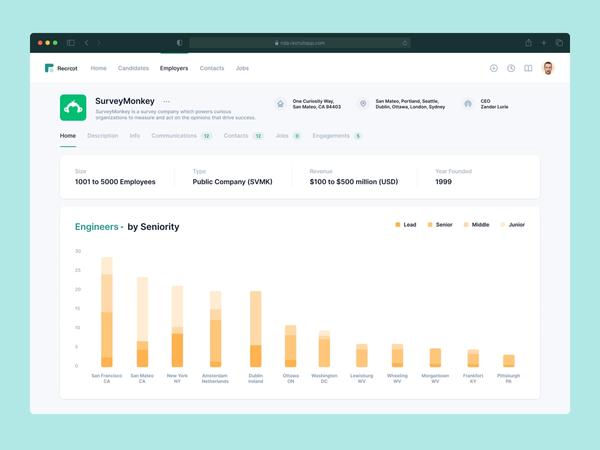This screenshot has height=450, width=600.
Task: Click the 'One Curiosity Way' address text
Action: [313, 101]
